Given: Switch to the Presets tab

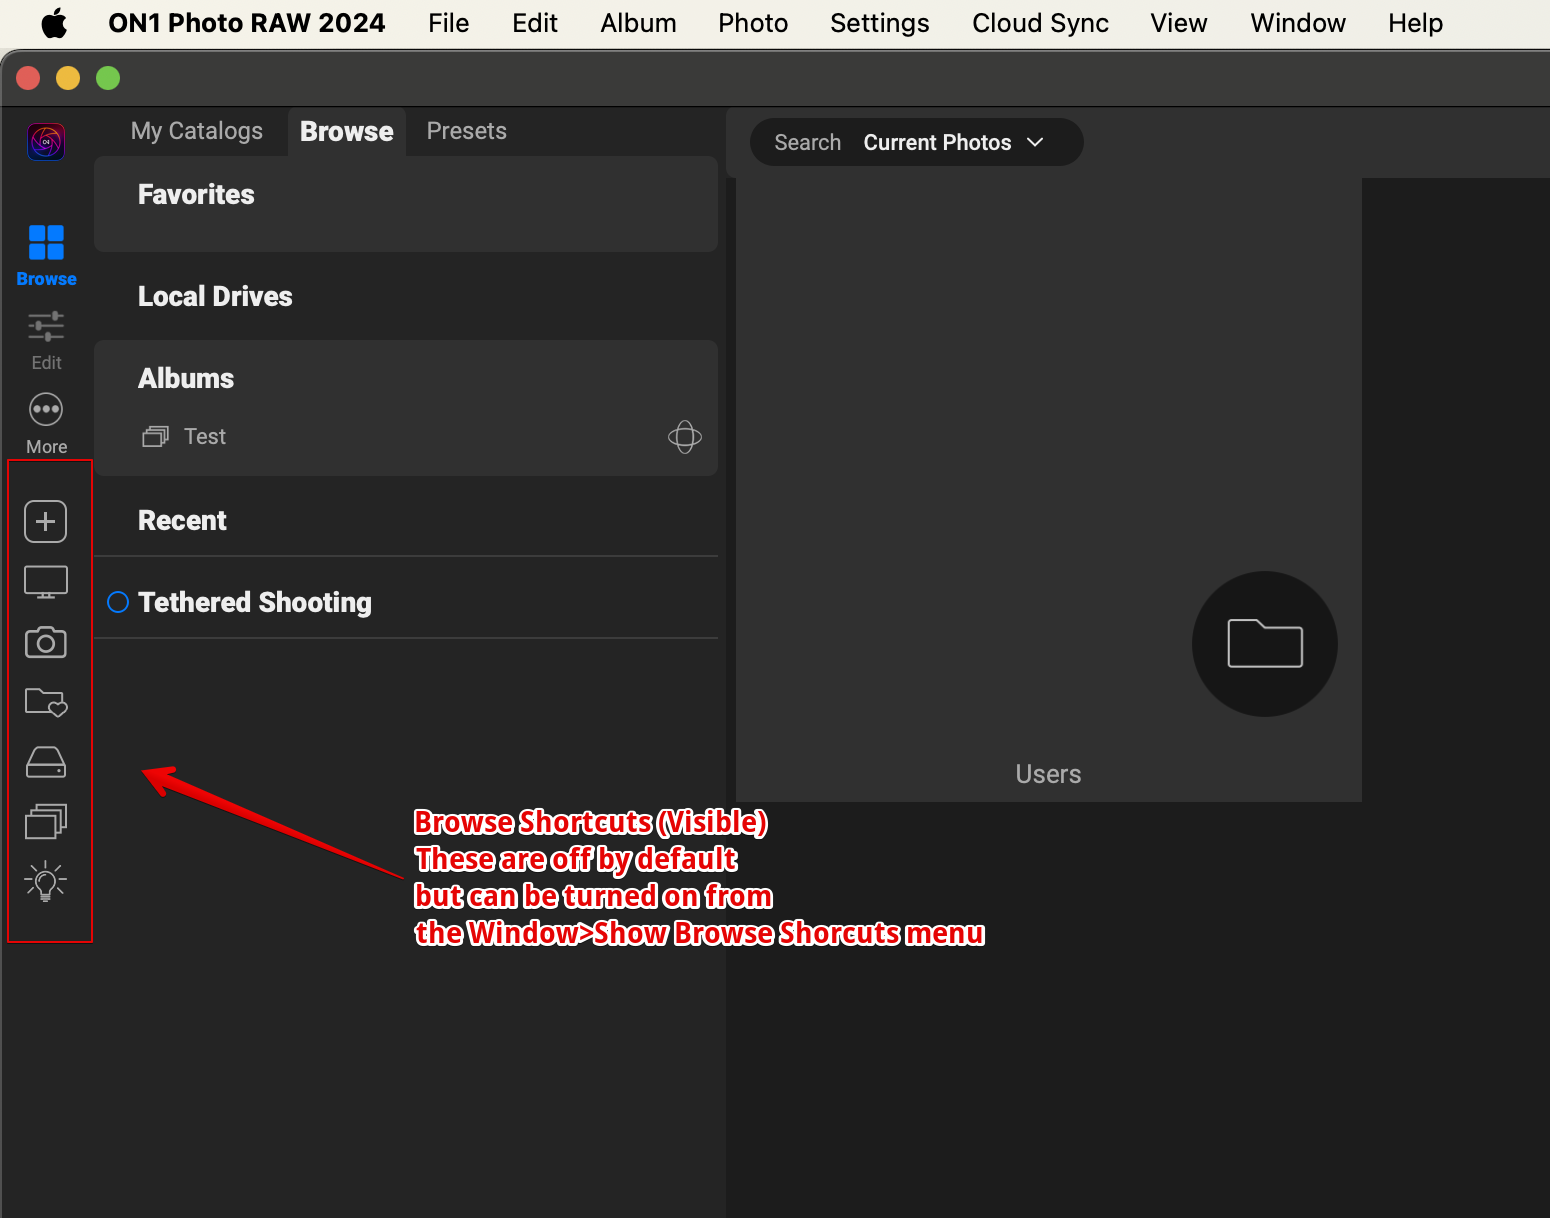Looking at the screenshot, I should coord(466,131).
